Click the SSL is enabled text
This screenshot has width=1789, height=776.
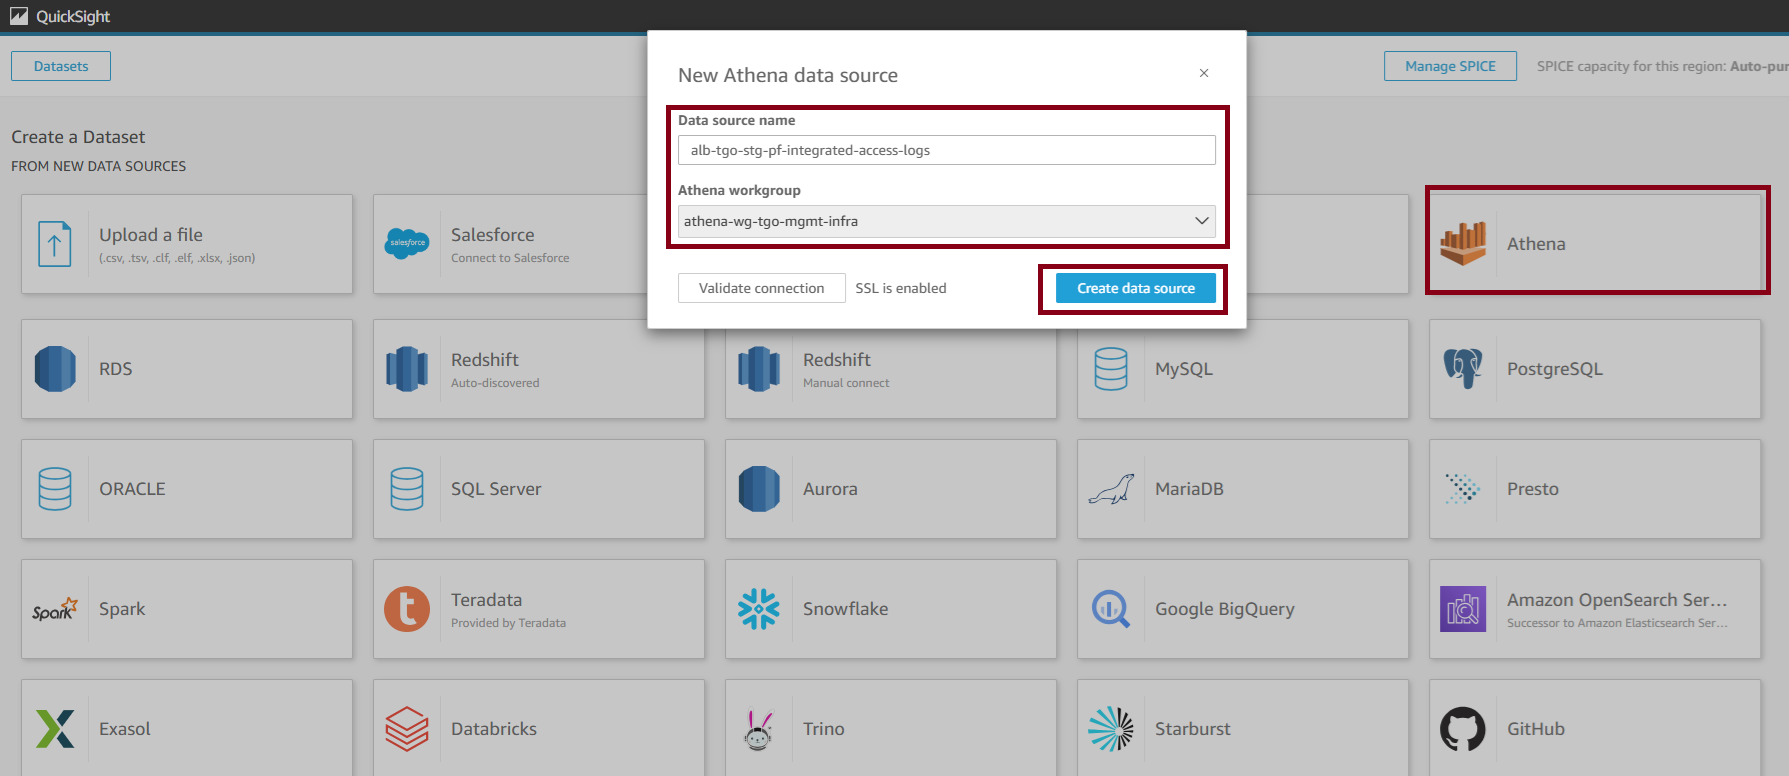point(901,288)
